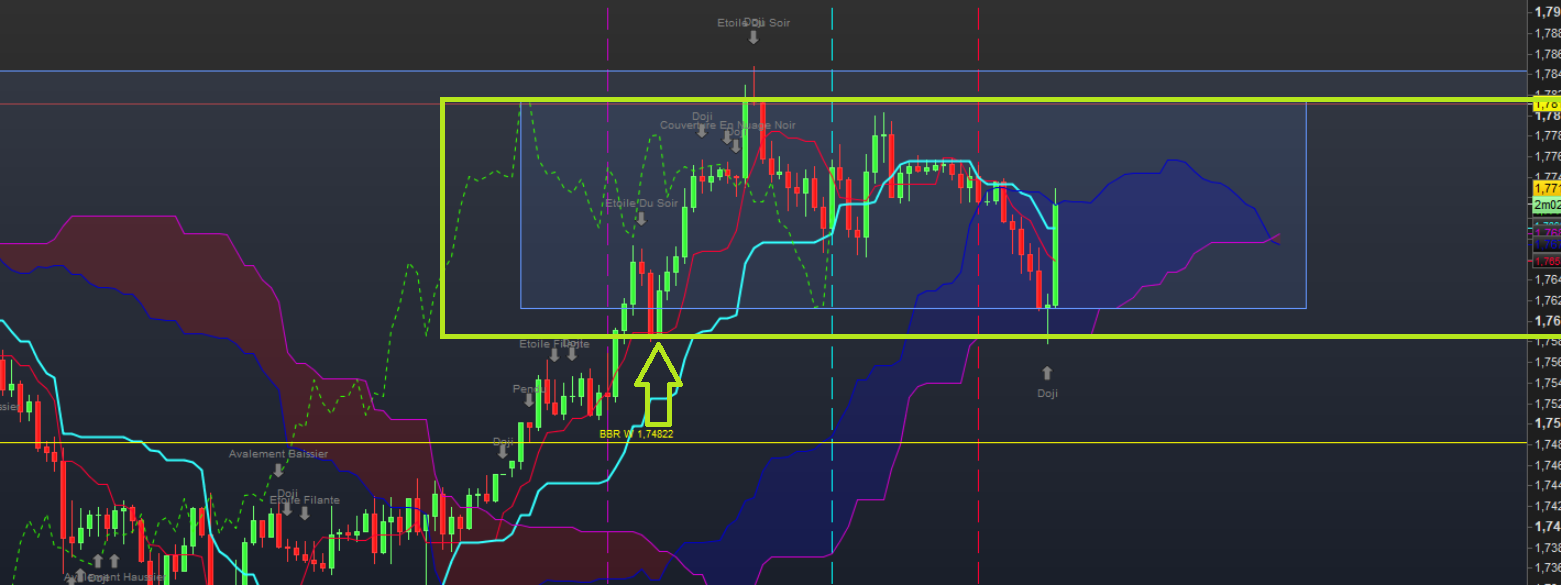Click the 'BBR W 1,74822' label
This screenshot has height=585, width=1561.
click(x=636, y=434)
